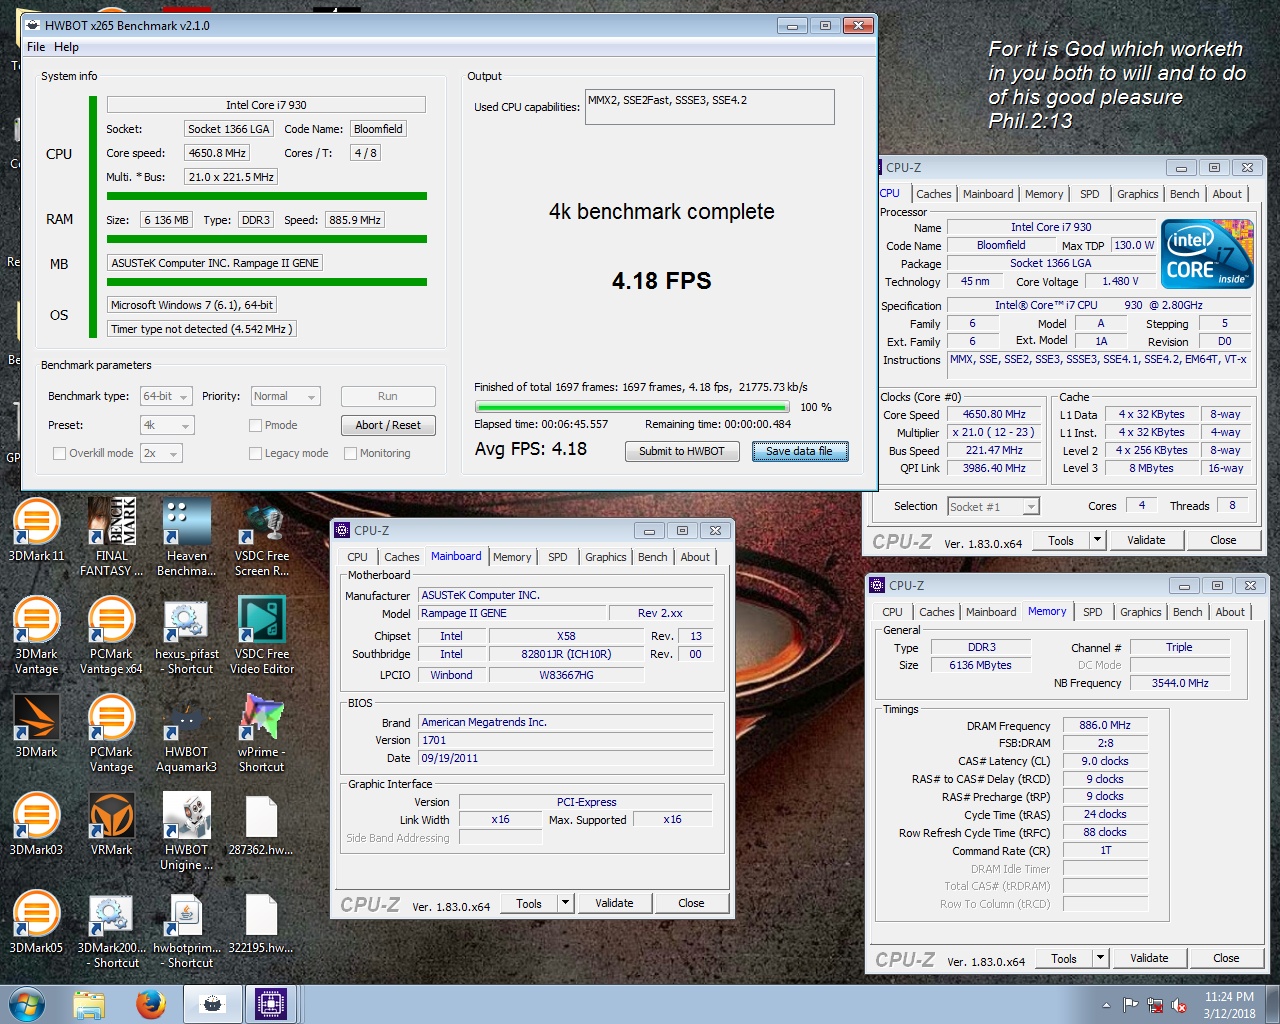
Task: Launch the 3DMark200 shortcut icon
Action: pos(111,929)
